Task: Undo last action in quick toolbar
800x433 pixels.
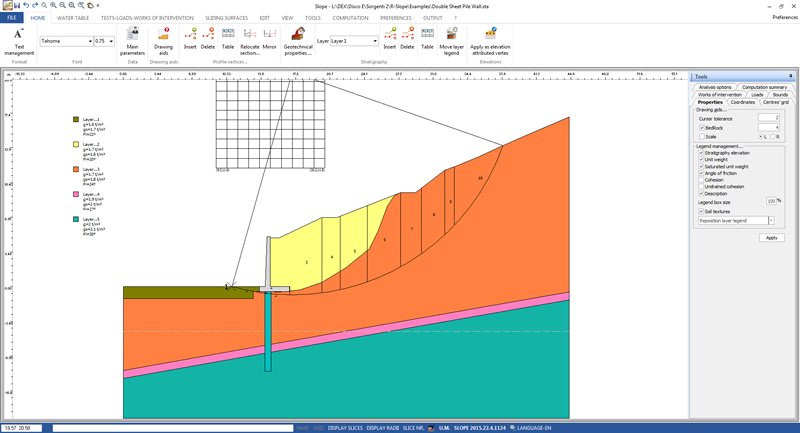Action: [x=26, y=6]
